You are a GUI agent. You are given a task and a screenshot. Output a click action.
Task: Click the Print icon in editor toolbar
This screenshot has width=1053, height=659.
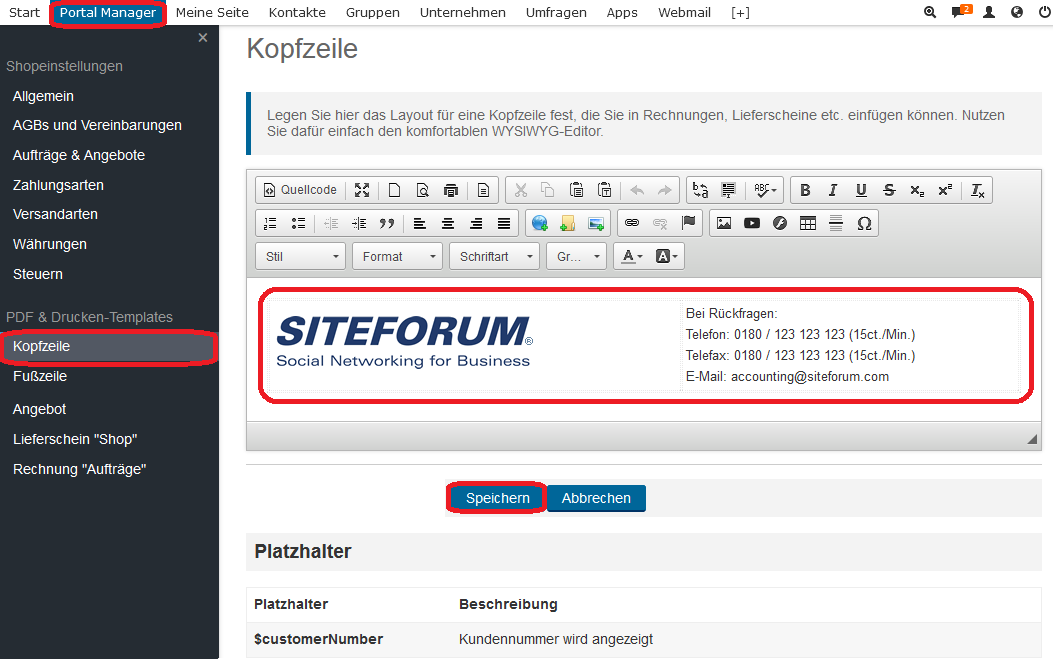451,190
